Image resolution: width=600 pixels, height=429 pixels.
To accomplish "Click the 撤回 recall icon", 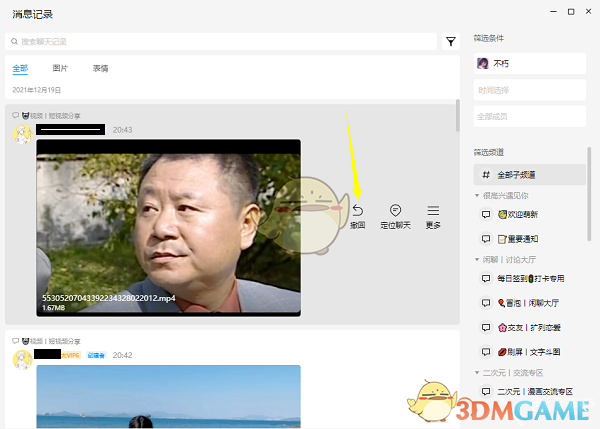I will tap(357, 211).
